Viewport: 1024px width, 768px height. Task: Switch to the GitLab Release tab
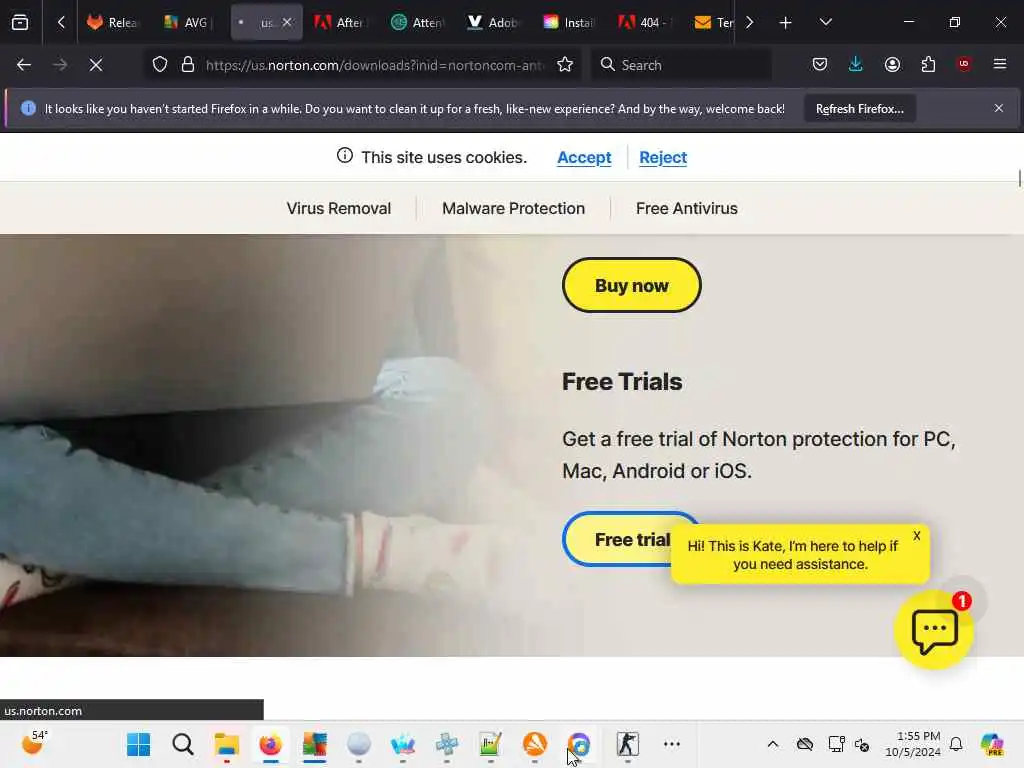pos(114,23)
